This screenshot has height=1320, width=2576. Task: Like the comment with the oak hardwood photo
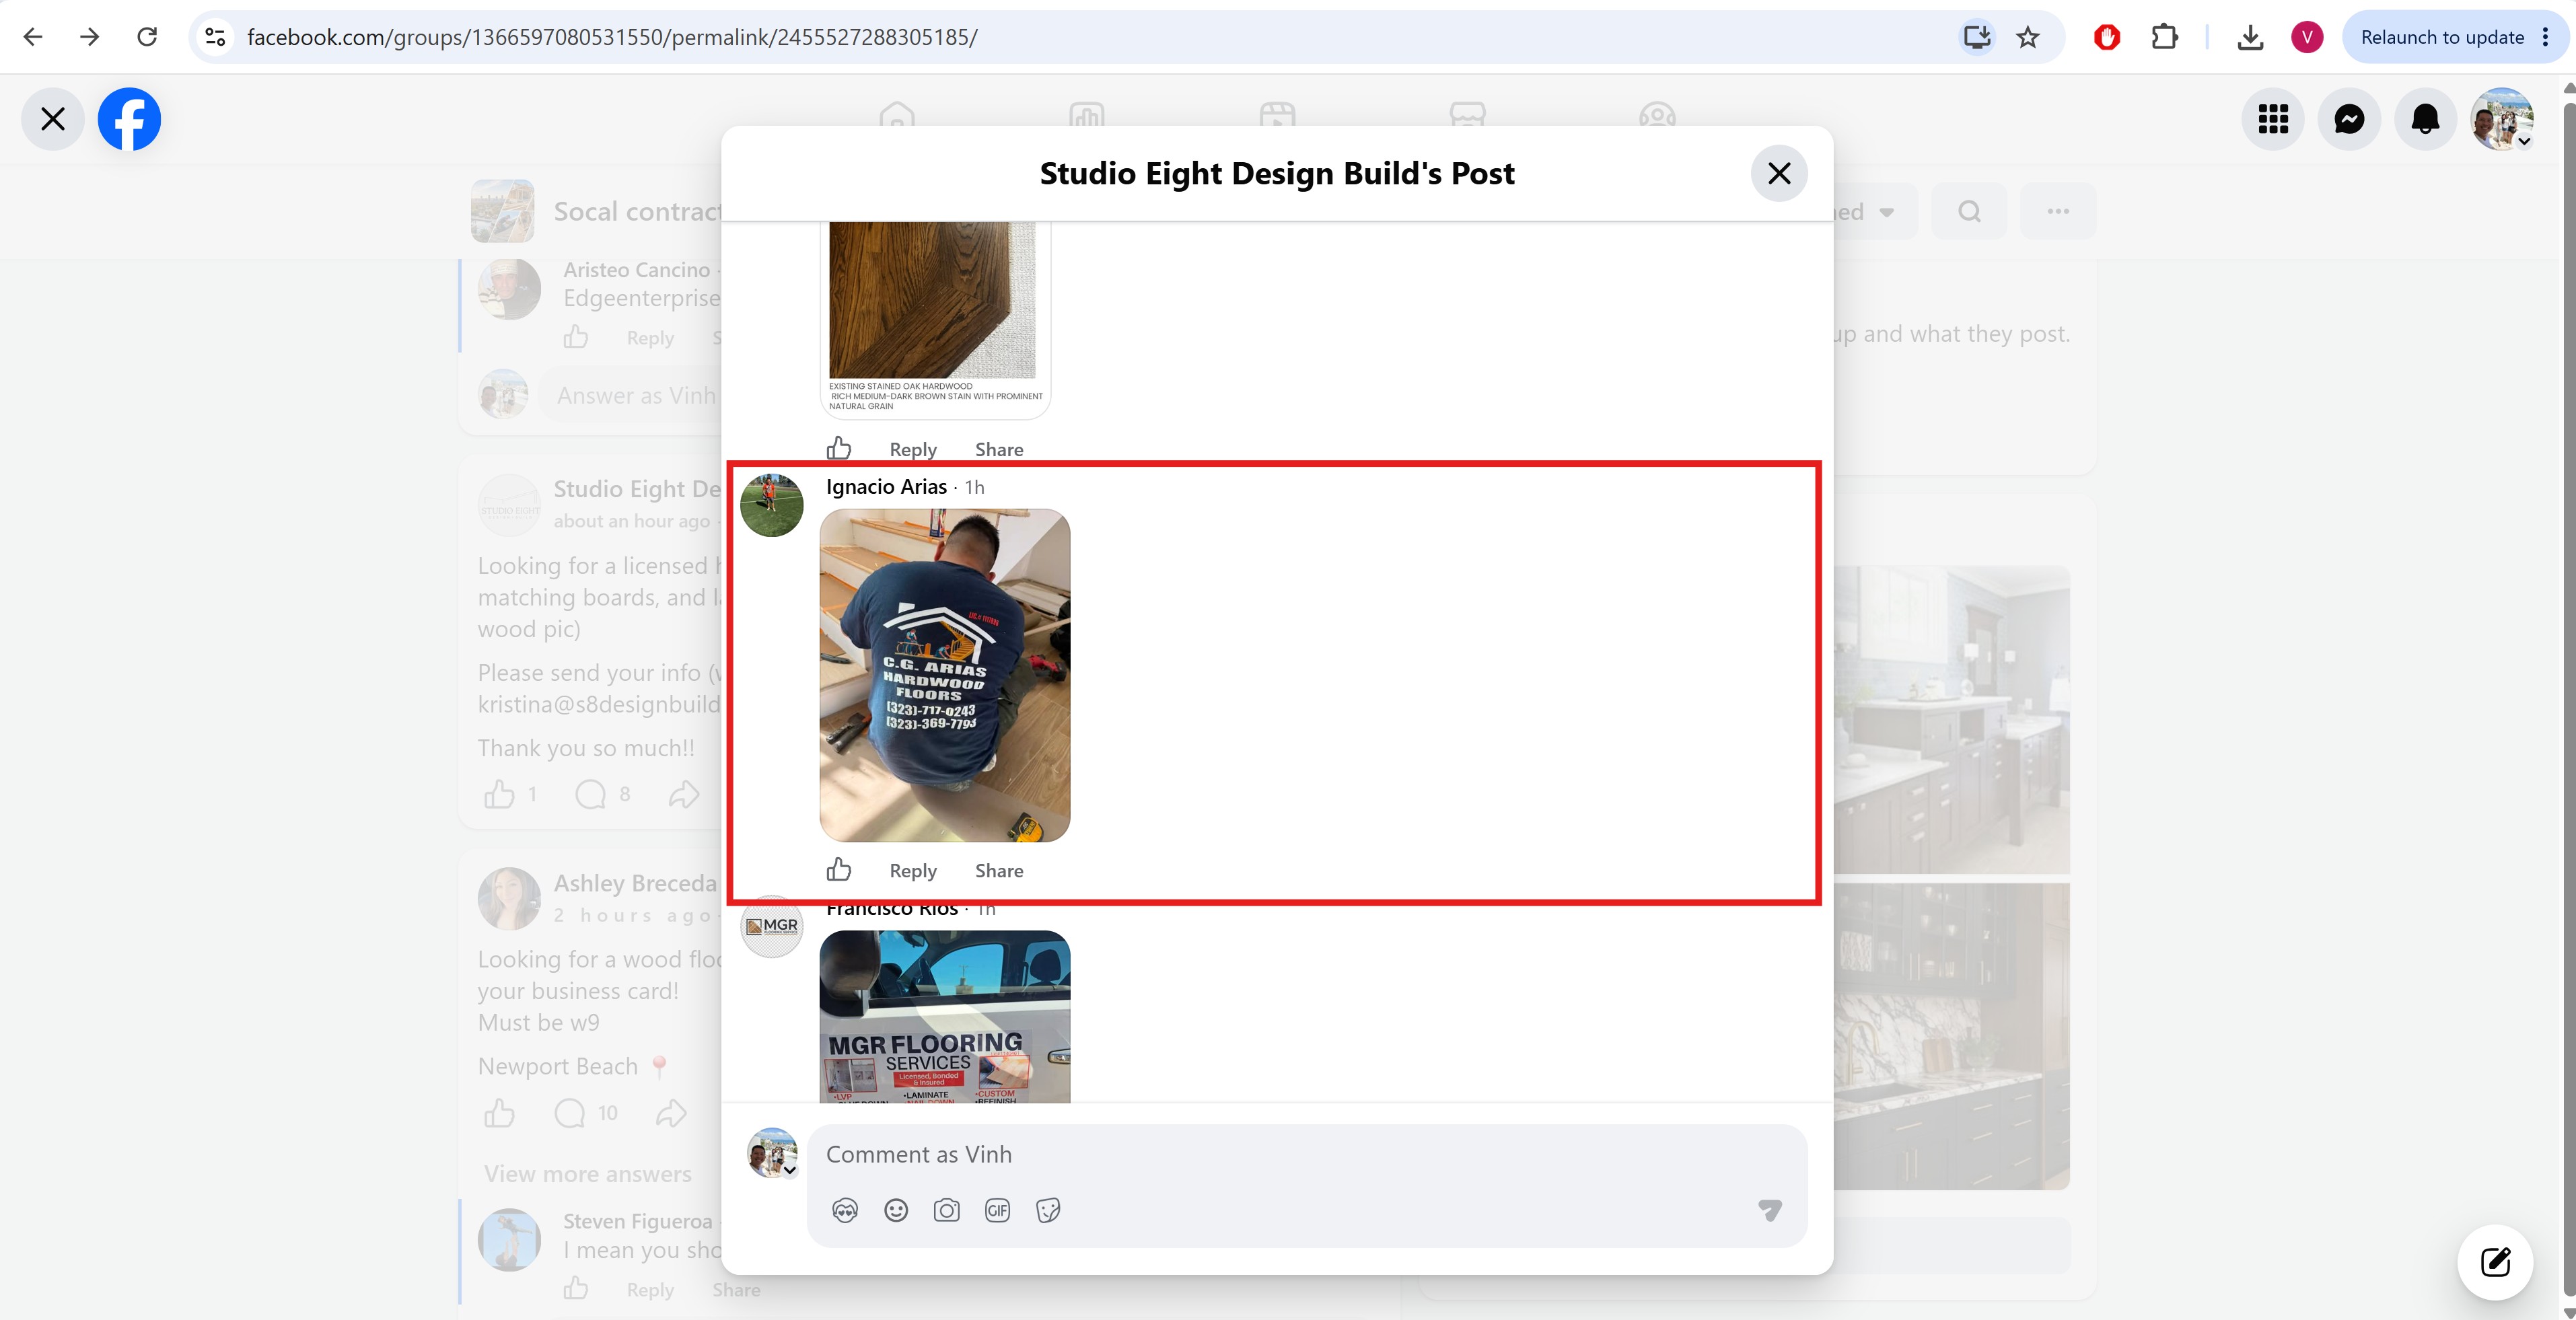pyautogui.click(x=839, y=448)
